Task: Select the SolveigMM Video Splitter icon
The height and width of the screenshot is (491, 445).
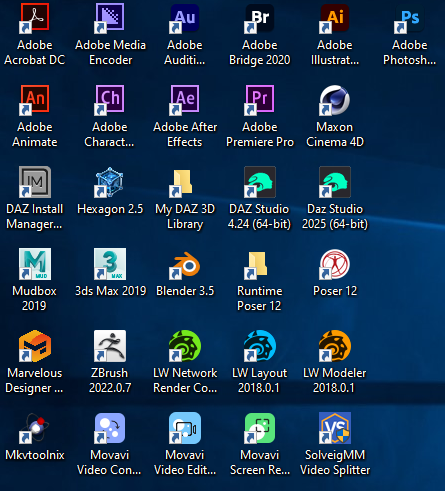Action: click(335, 428)
